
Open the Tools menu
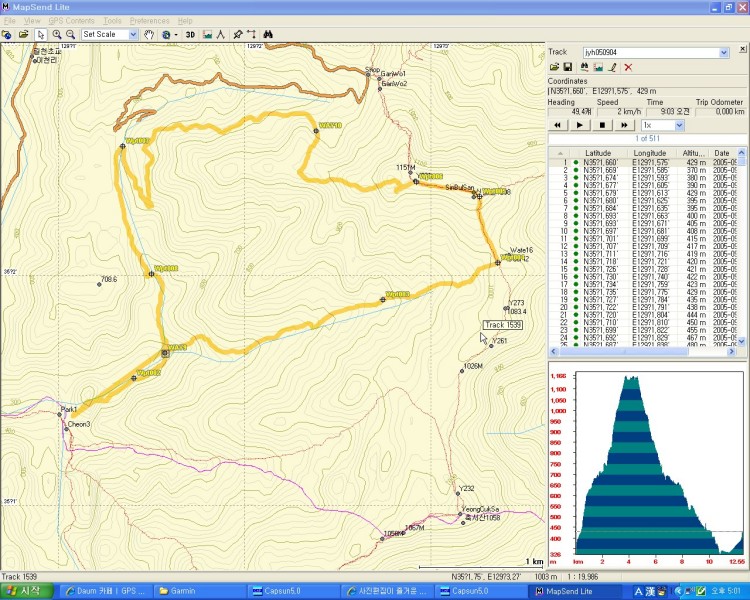pyautogui.click(x=112, y=21)
